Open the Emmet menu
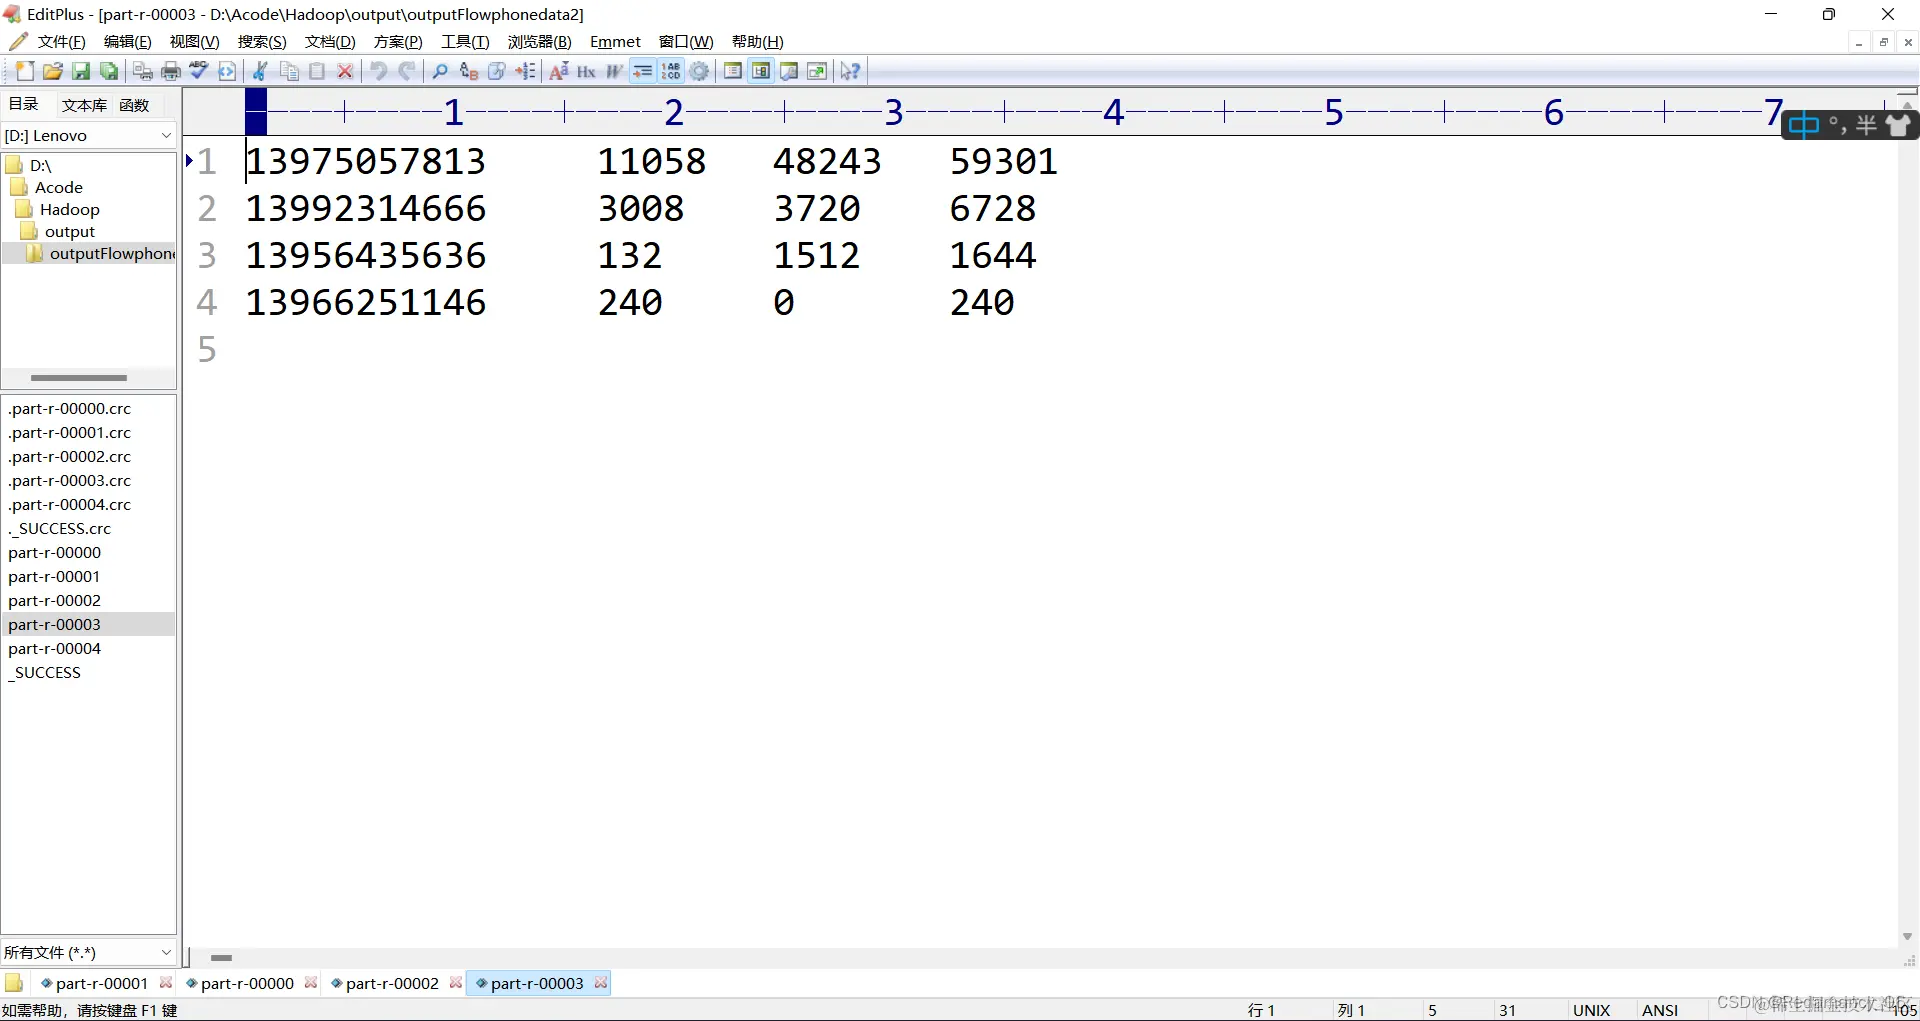Viewport: 1920px width, 1021px height. pyautogui.click(x=615, y=41)
